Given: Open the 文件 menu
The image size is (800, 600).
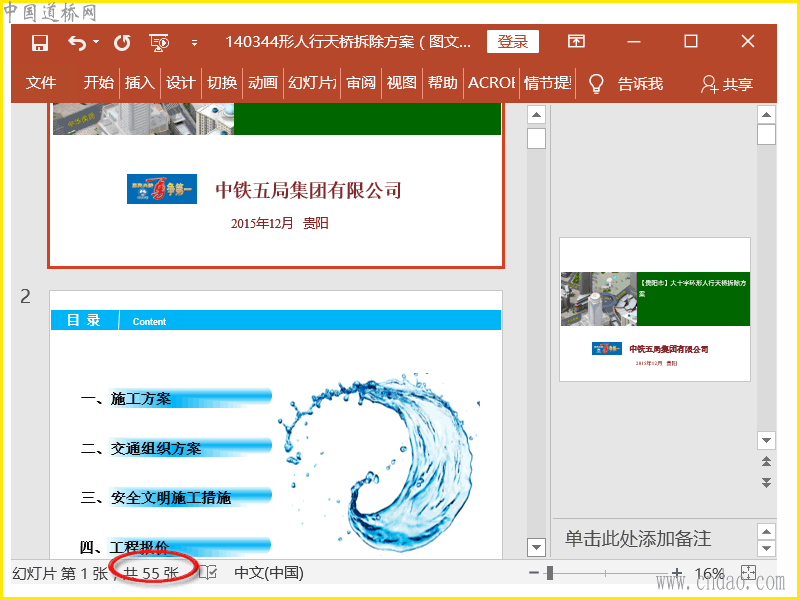Looking at the screenshot, I should point(41,83).
